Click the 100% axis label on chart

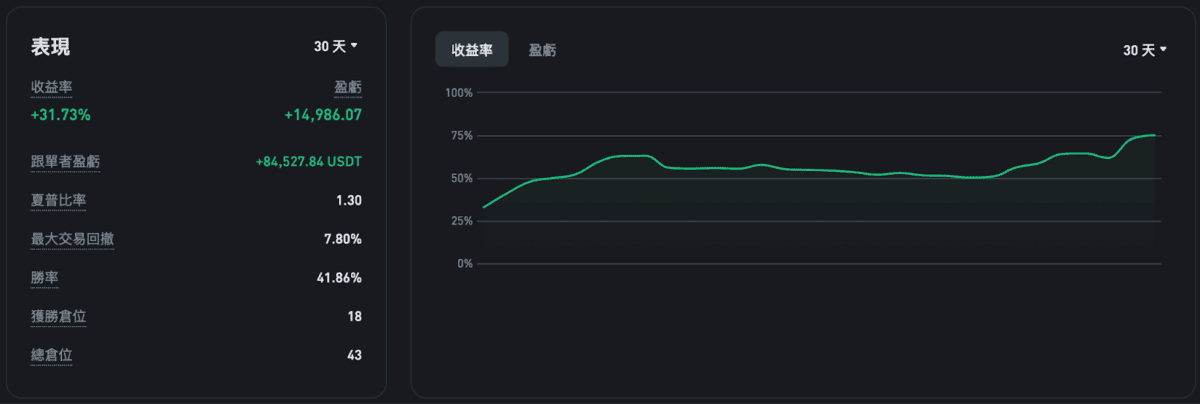459,93
